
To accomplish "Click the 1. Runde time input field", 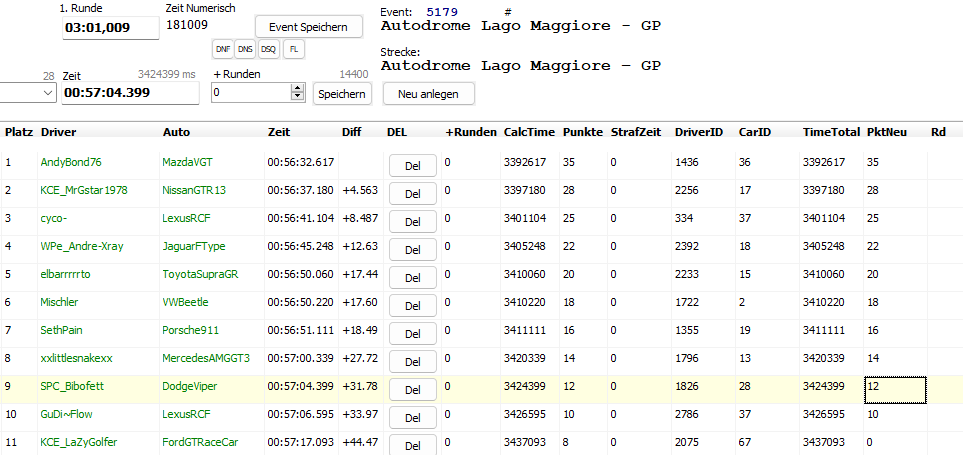I will [x=110, y=28].
